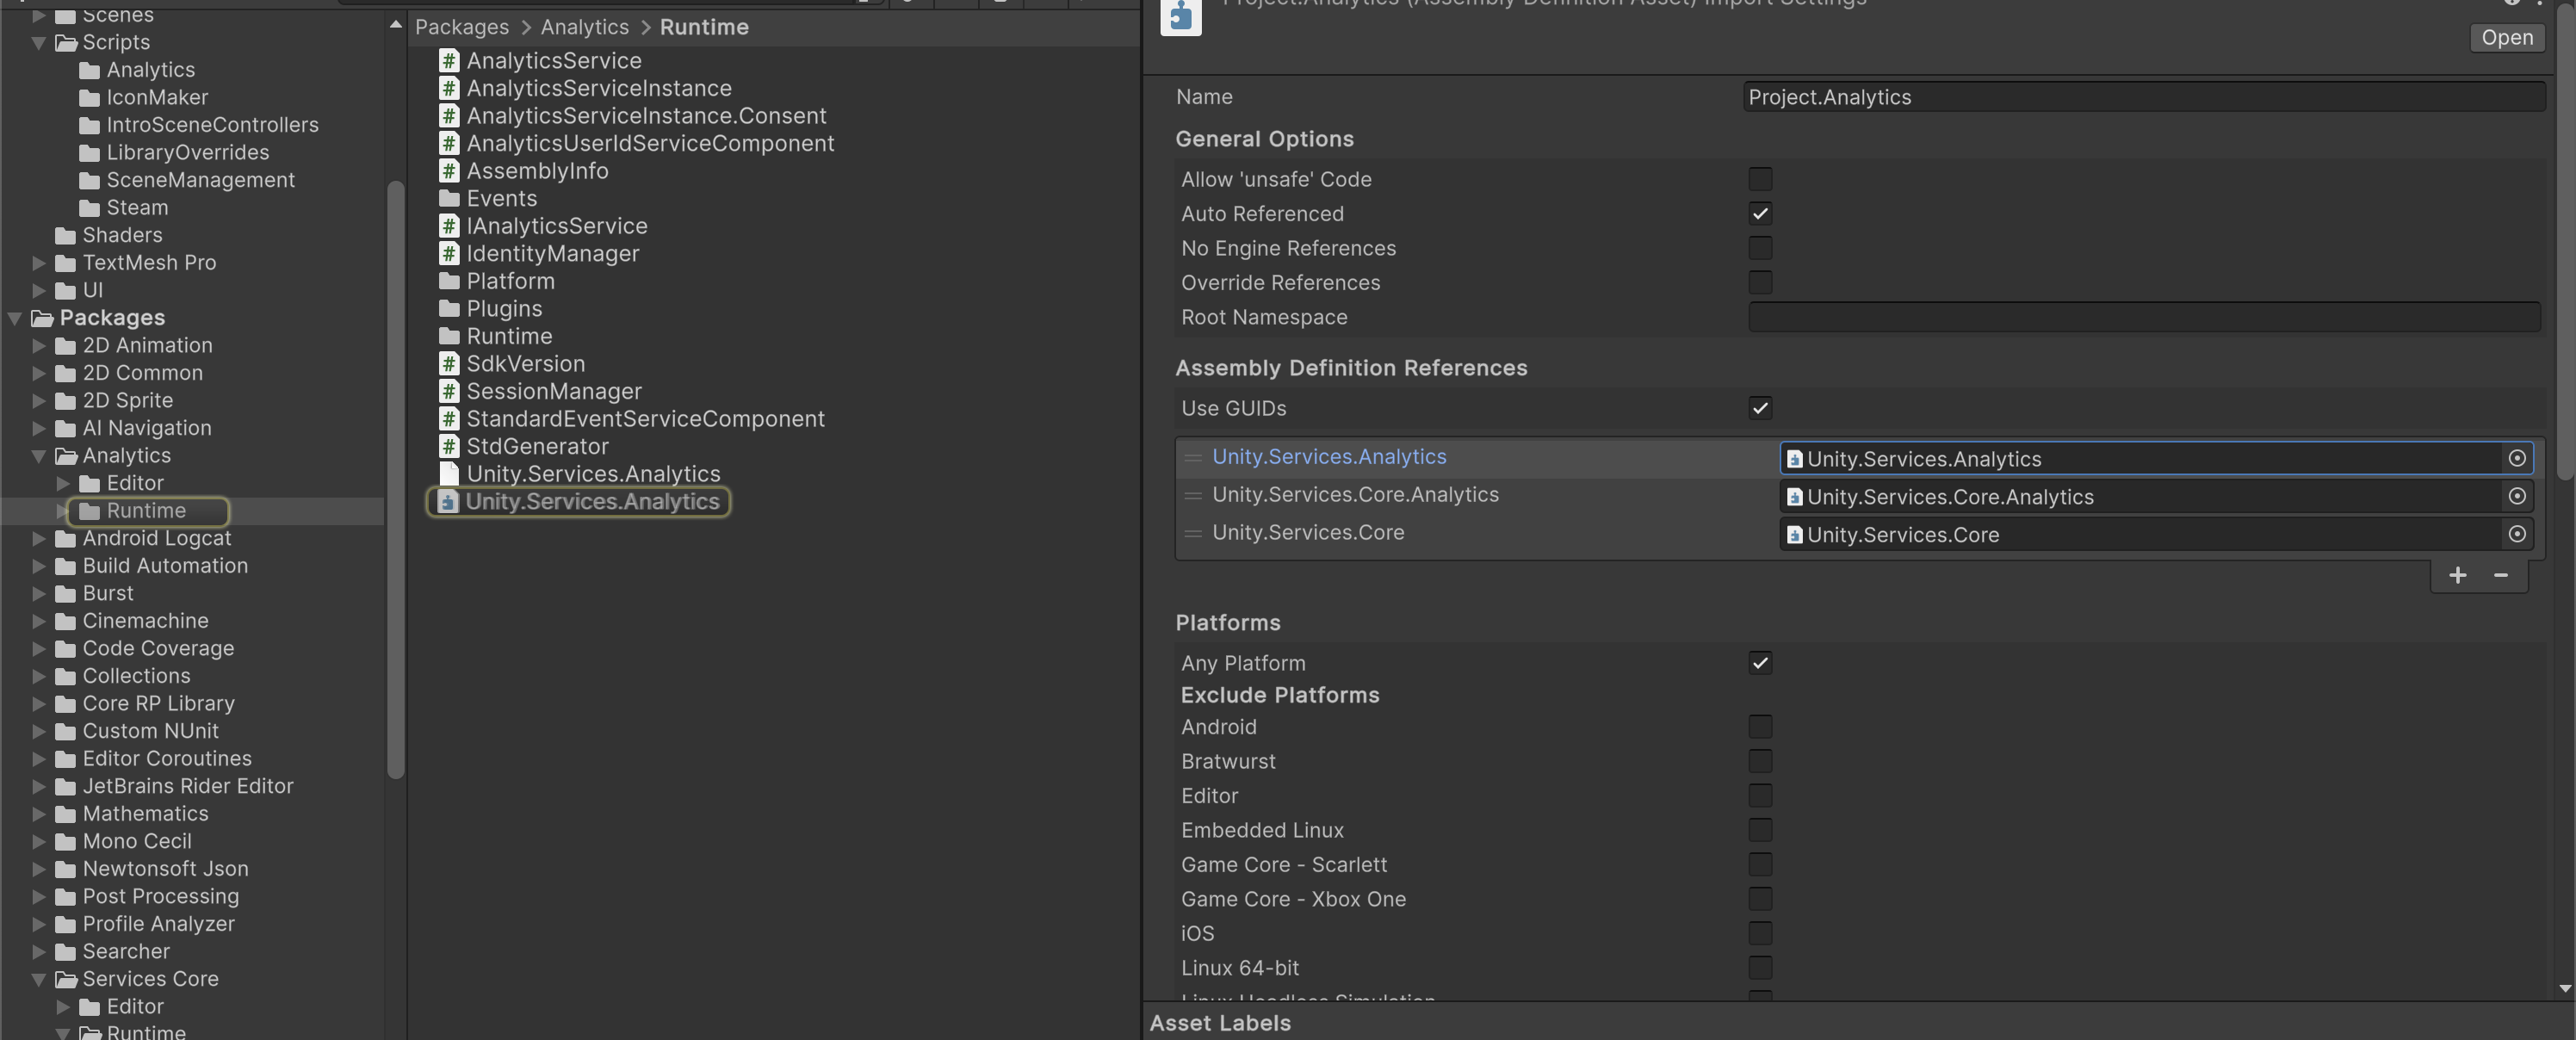The height and width of the screenshot is (1040, 2576).
Task: Expand the TextMesh Pro folder
Action: pyautogui.click(x=39, y=263)
